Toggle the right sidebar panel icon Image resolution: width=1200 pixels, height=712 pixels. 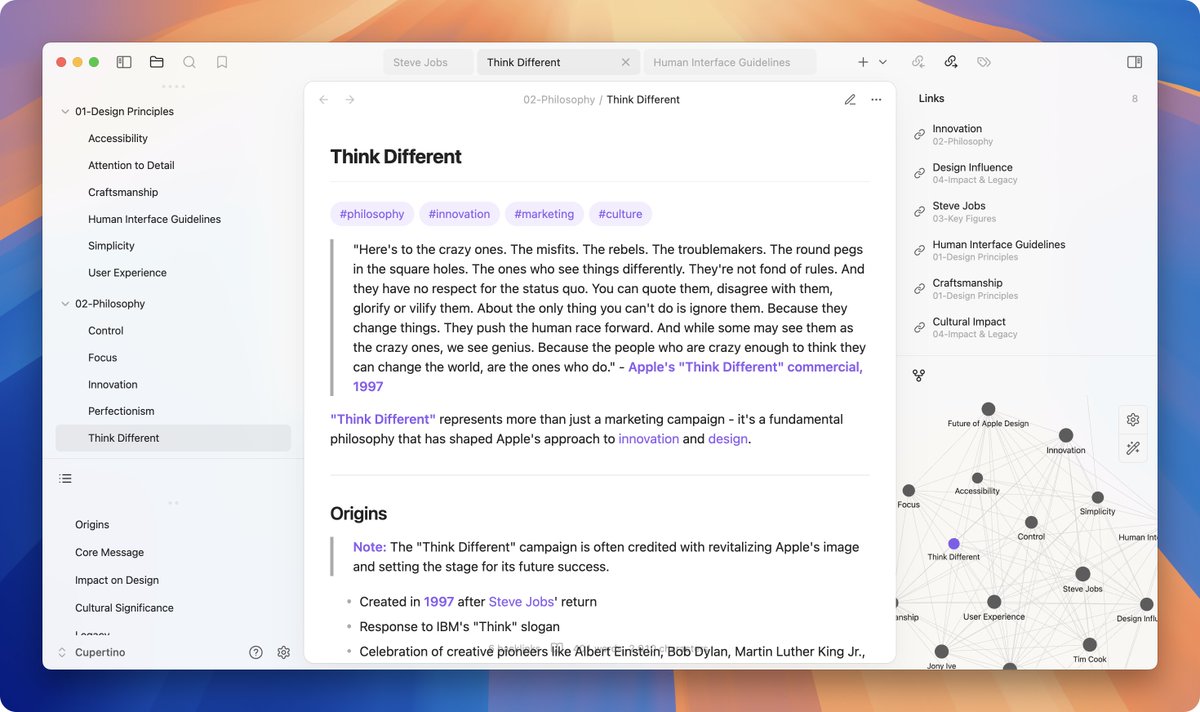coord(1134,62)
